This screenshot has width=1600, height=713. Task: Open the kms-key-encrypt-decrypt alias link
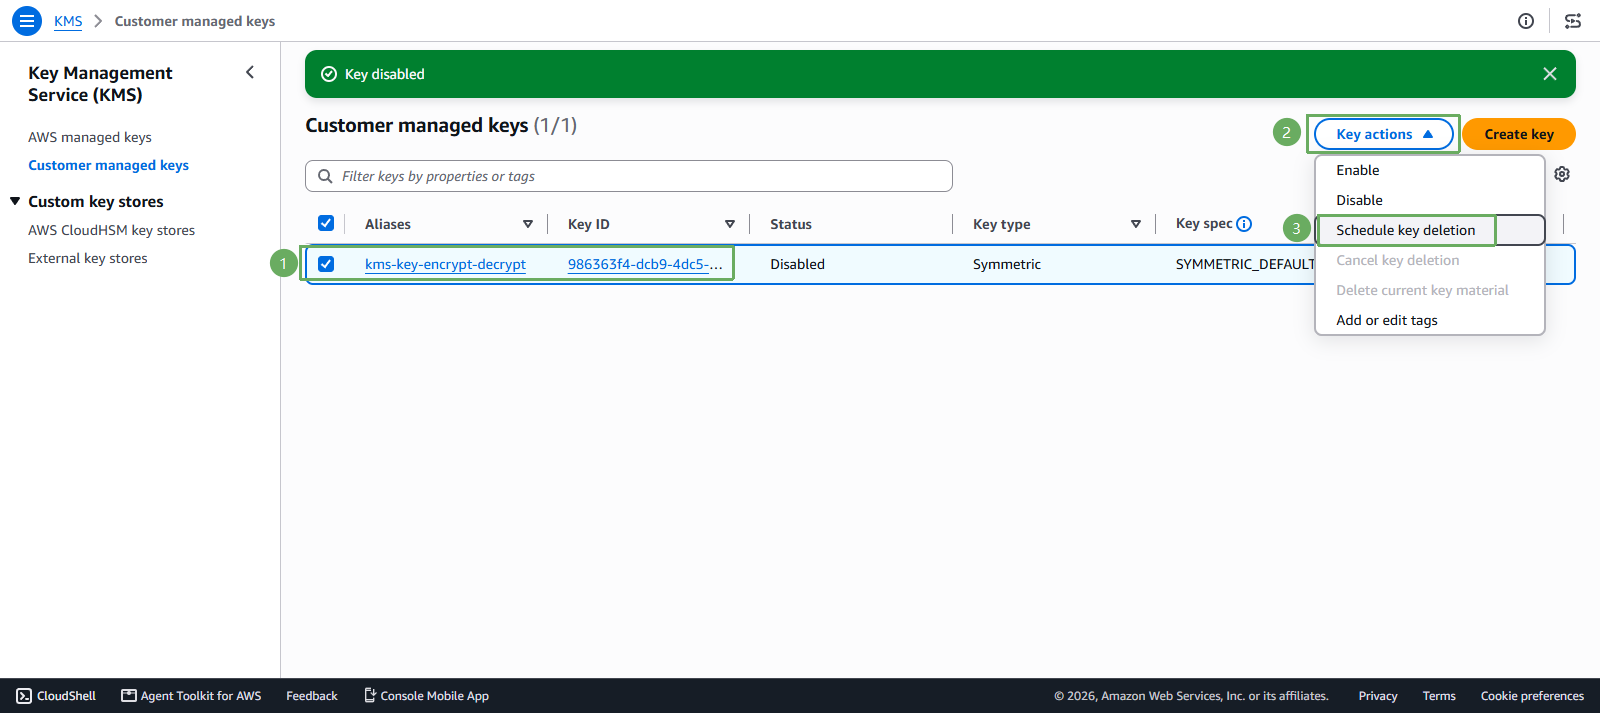pos(445,264)
